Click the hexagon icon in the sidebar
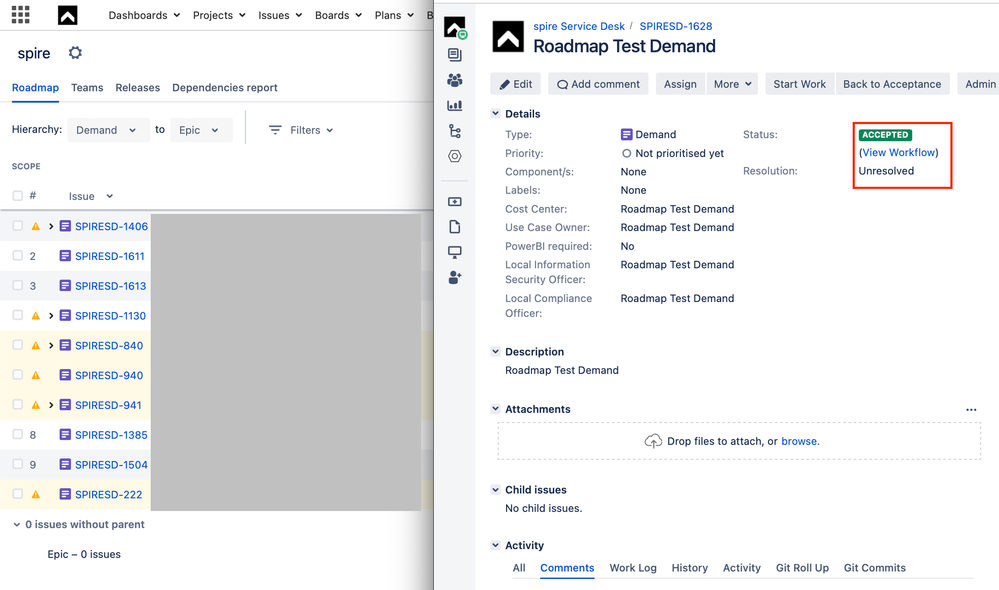This screenshot has height=590, width=999. point(455,156)
